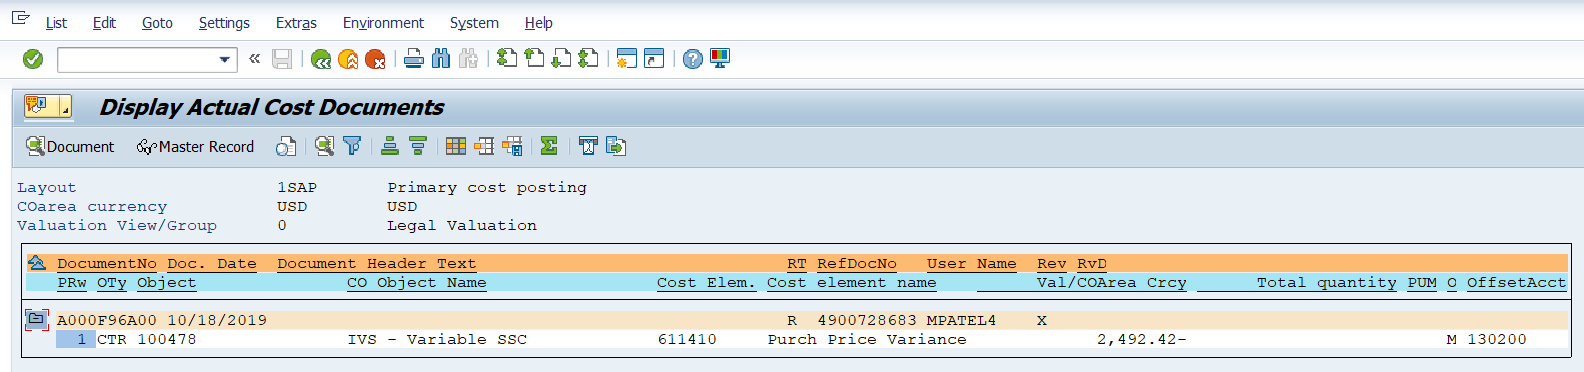Customize local layout monitor icon
The image size is (1584, 372).
point(720,59)
